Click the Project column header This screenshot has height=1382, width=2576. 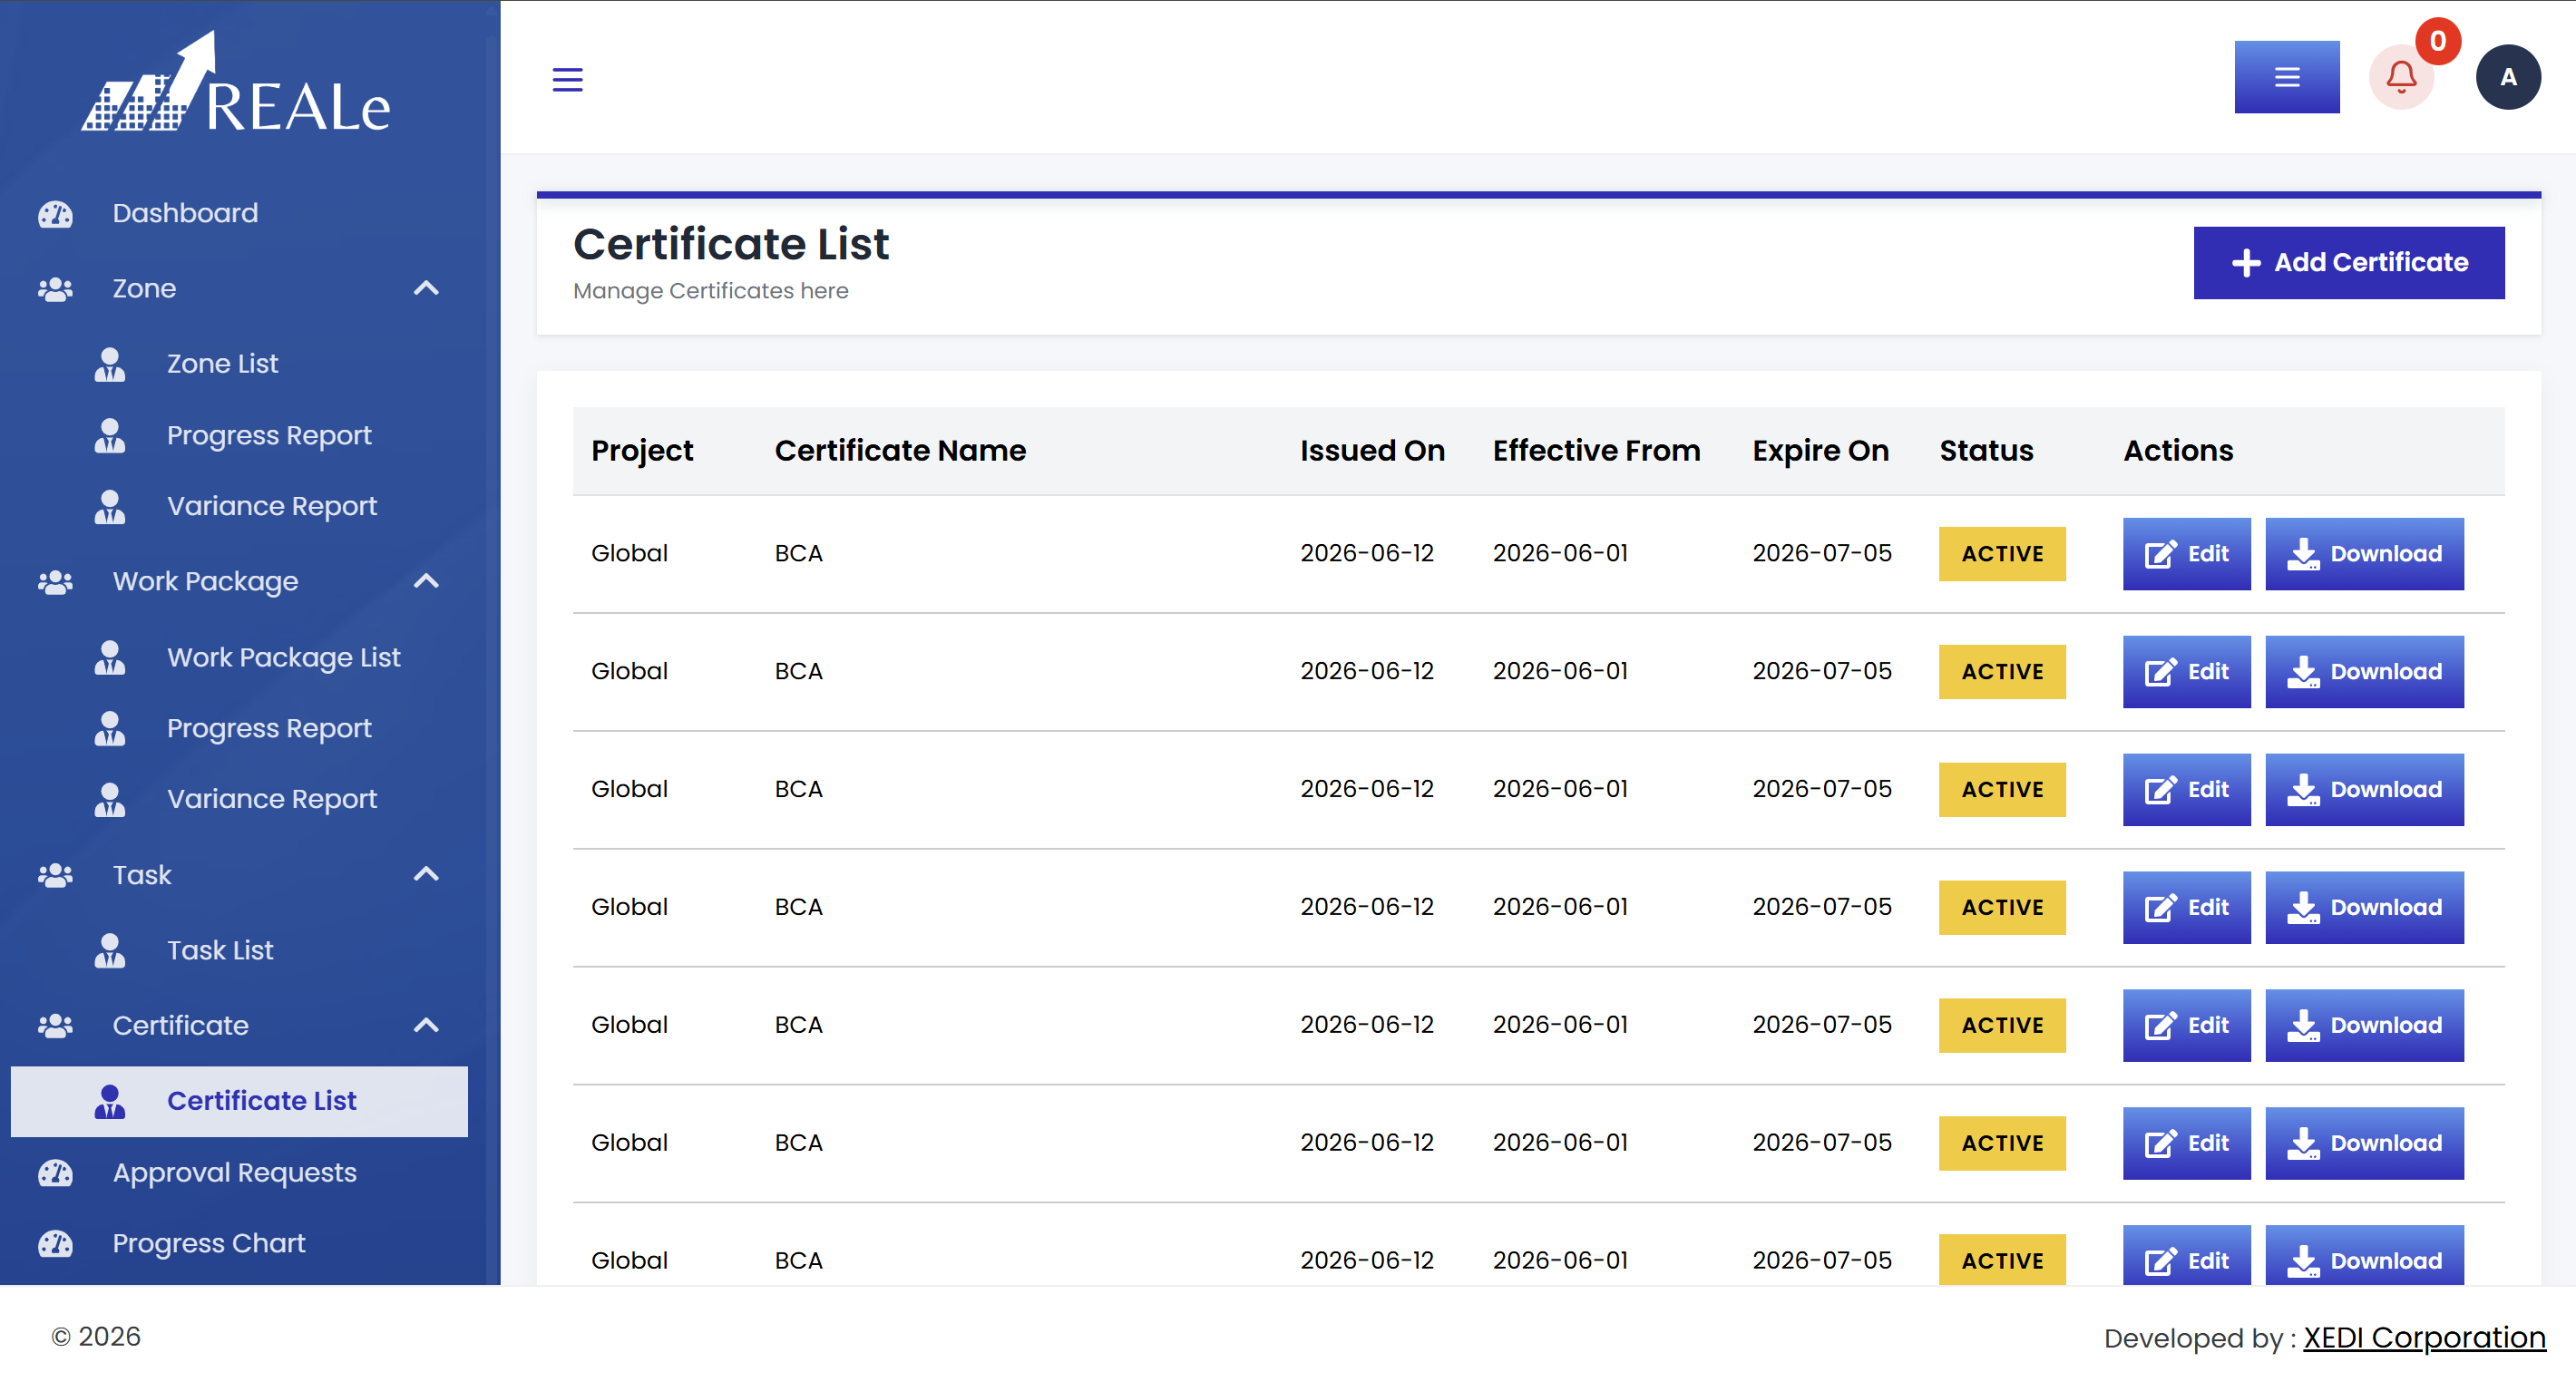click(x=641, y=451)
